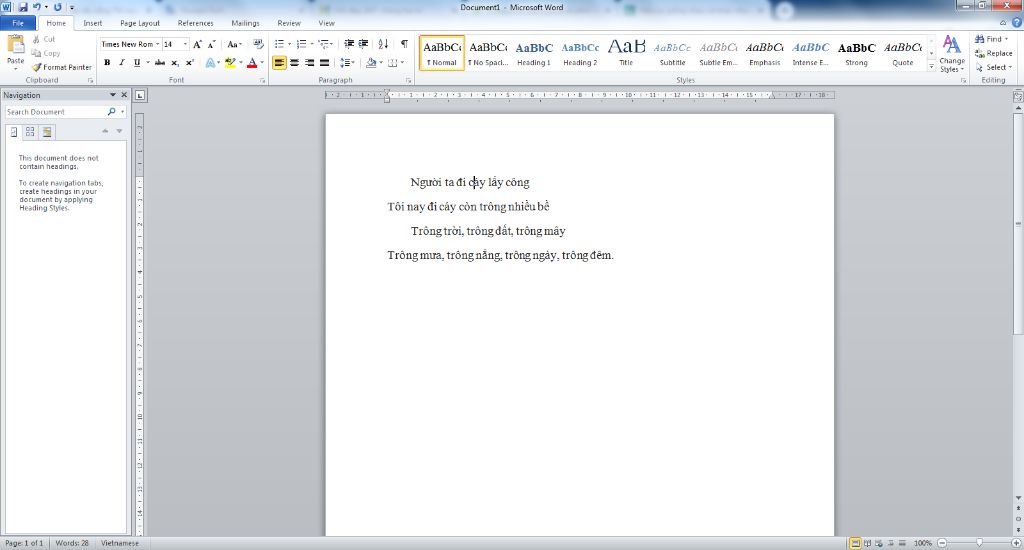Center the paragraph text
The width and height of the screenshot is (1024, 550).
tap(295, 63)
